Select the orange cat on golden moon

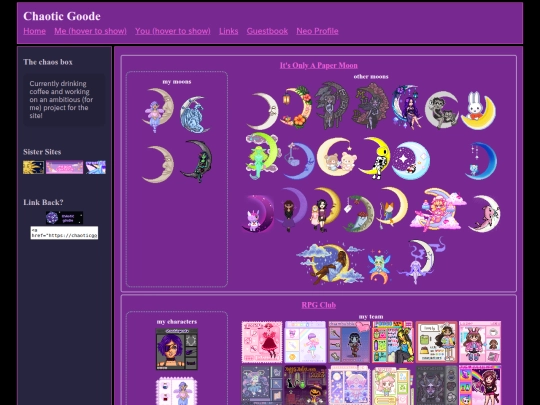(391, 208)
